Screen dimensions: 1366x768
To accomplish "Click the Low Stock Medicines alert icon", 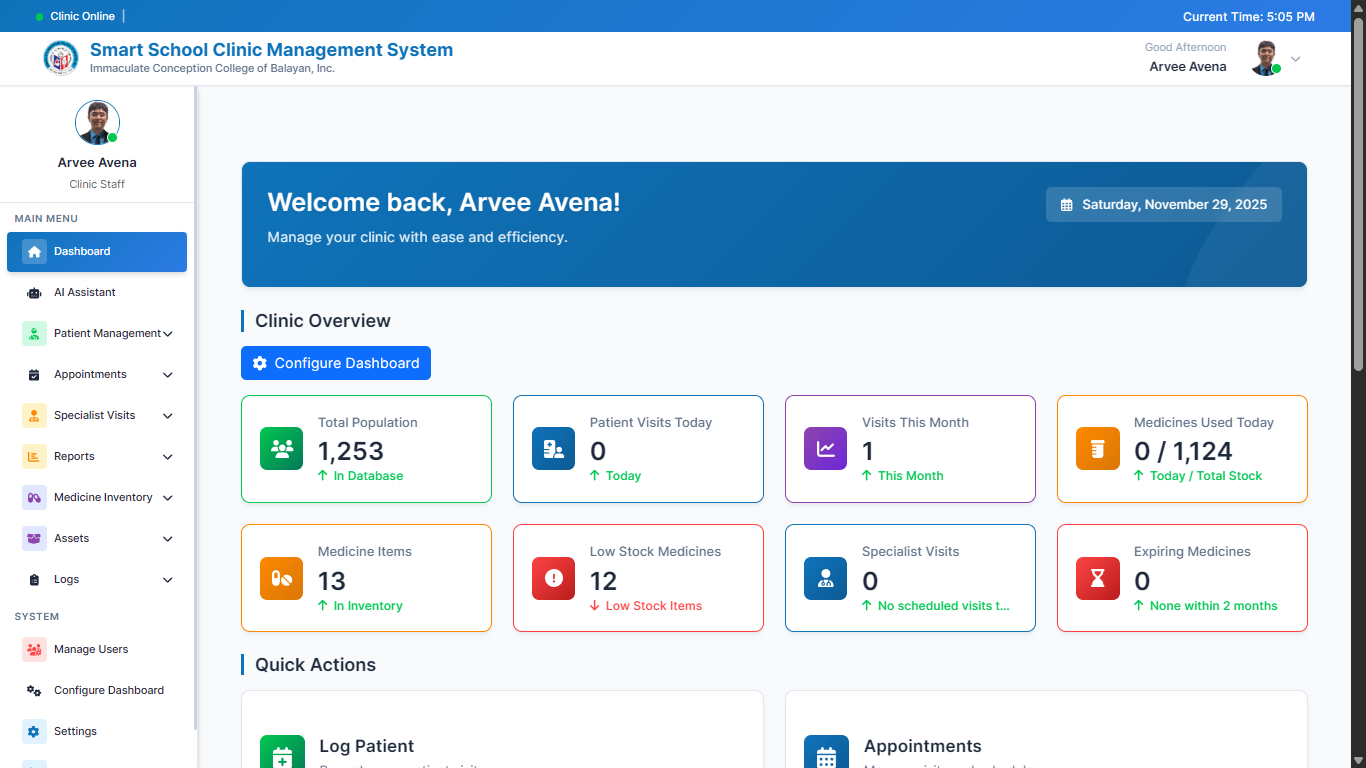I will [x=553, y=579].
